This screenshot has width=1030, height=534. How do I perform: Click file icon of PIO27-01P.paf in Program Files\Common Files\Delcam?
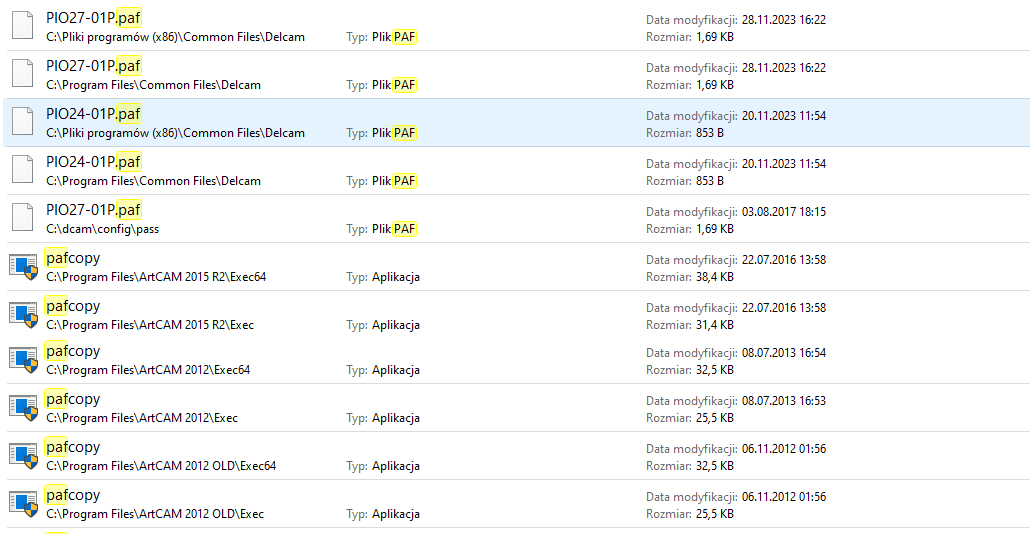pyautogui.click(x=22, y=73)
